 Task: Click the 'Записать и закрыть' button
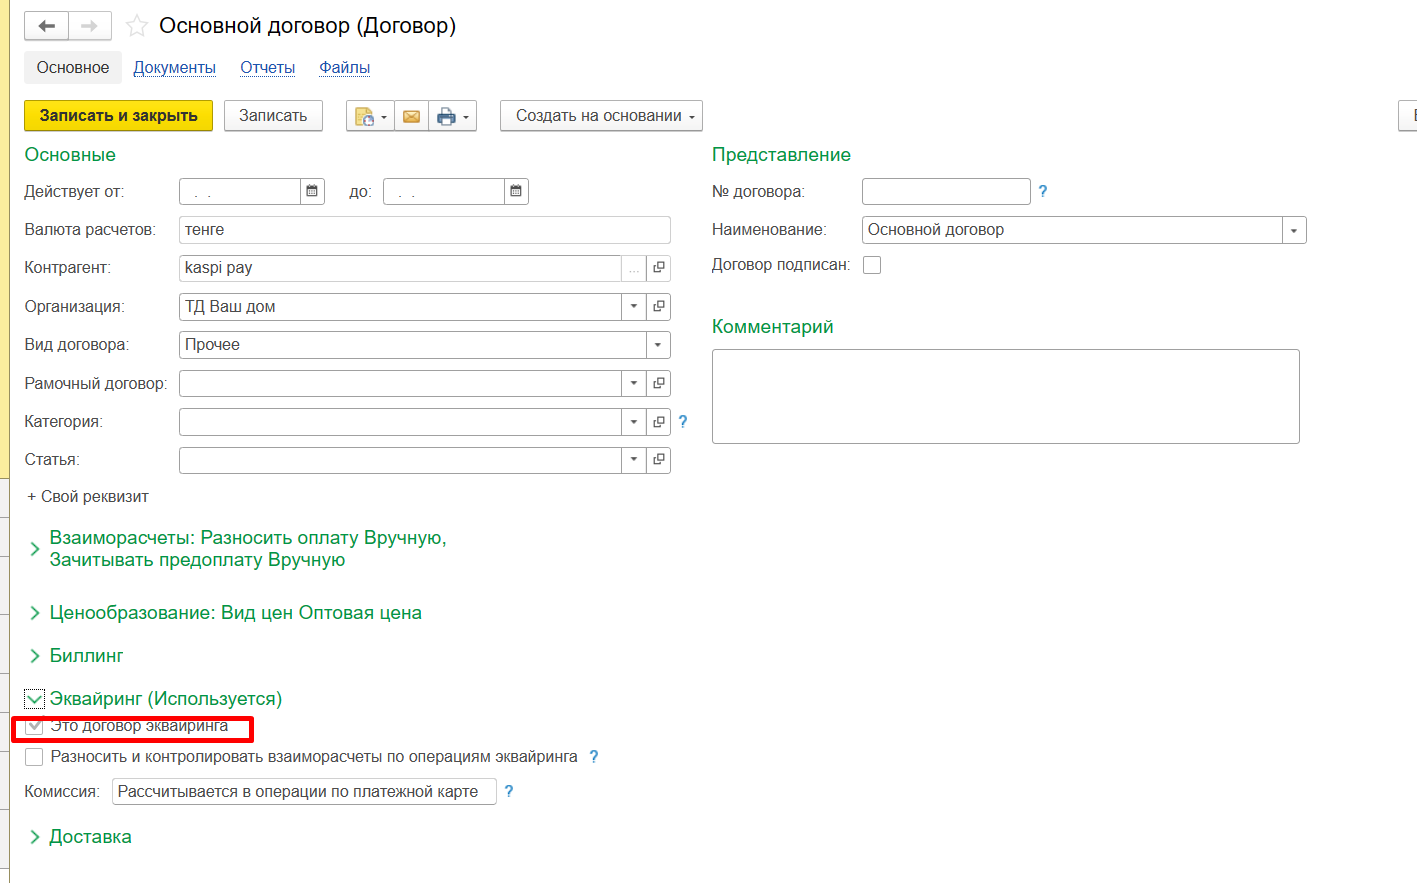(118, 116)
